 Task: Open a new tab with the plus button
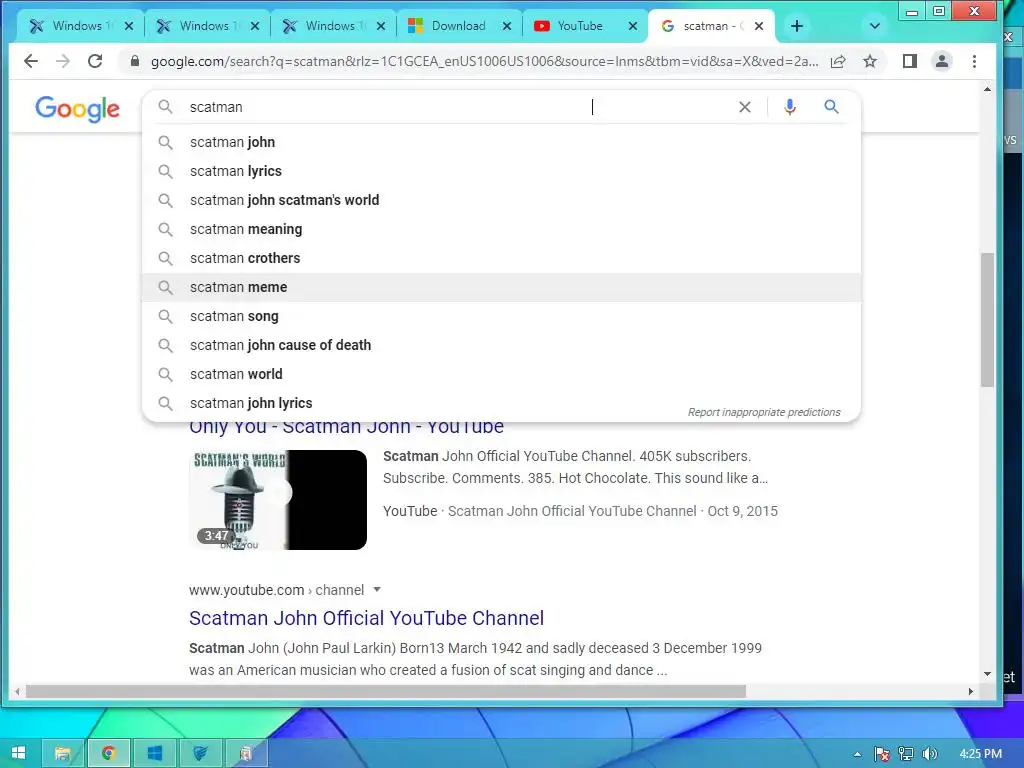click(x=797, y=26)
